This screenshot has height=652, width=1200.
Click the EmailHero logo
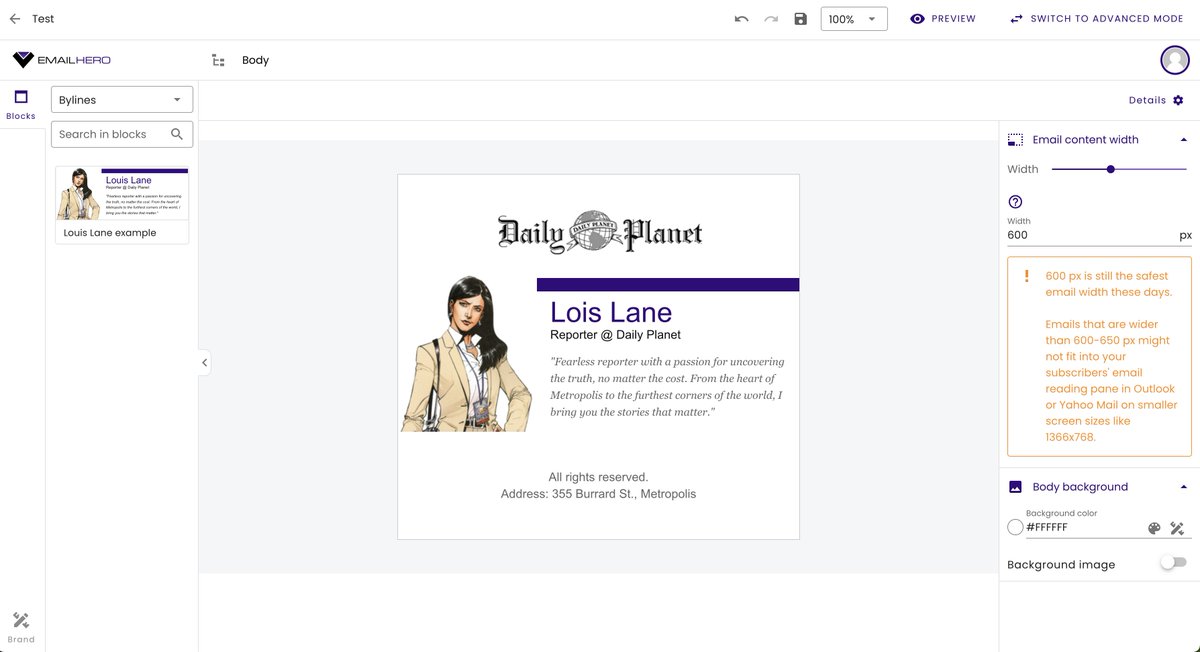[62, 60]
